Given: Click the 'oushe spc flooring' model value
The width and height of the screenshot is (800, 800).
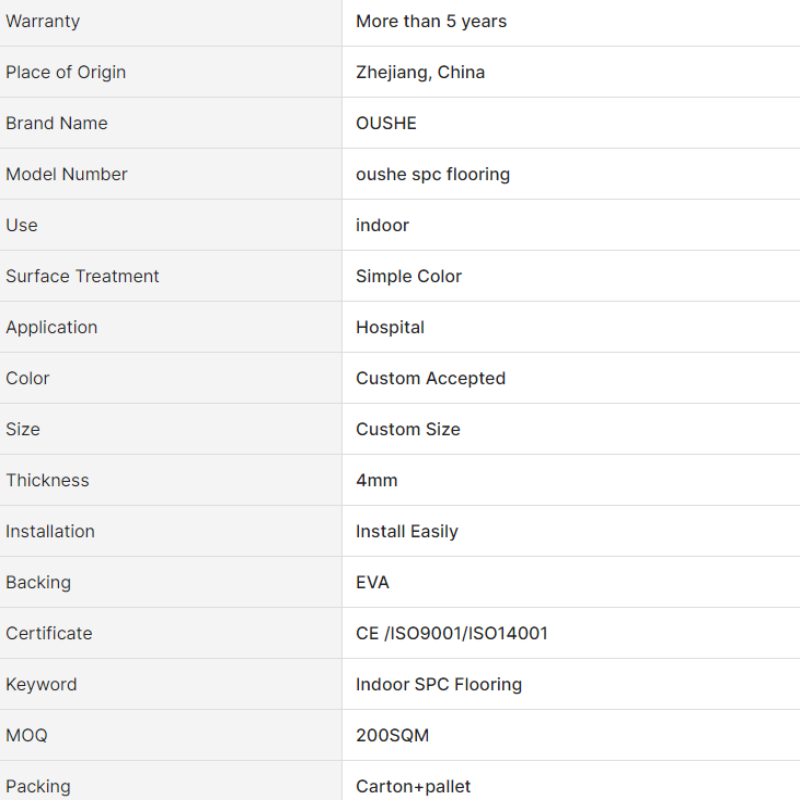Looking at the screenshot, I should (433, 174).
